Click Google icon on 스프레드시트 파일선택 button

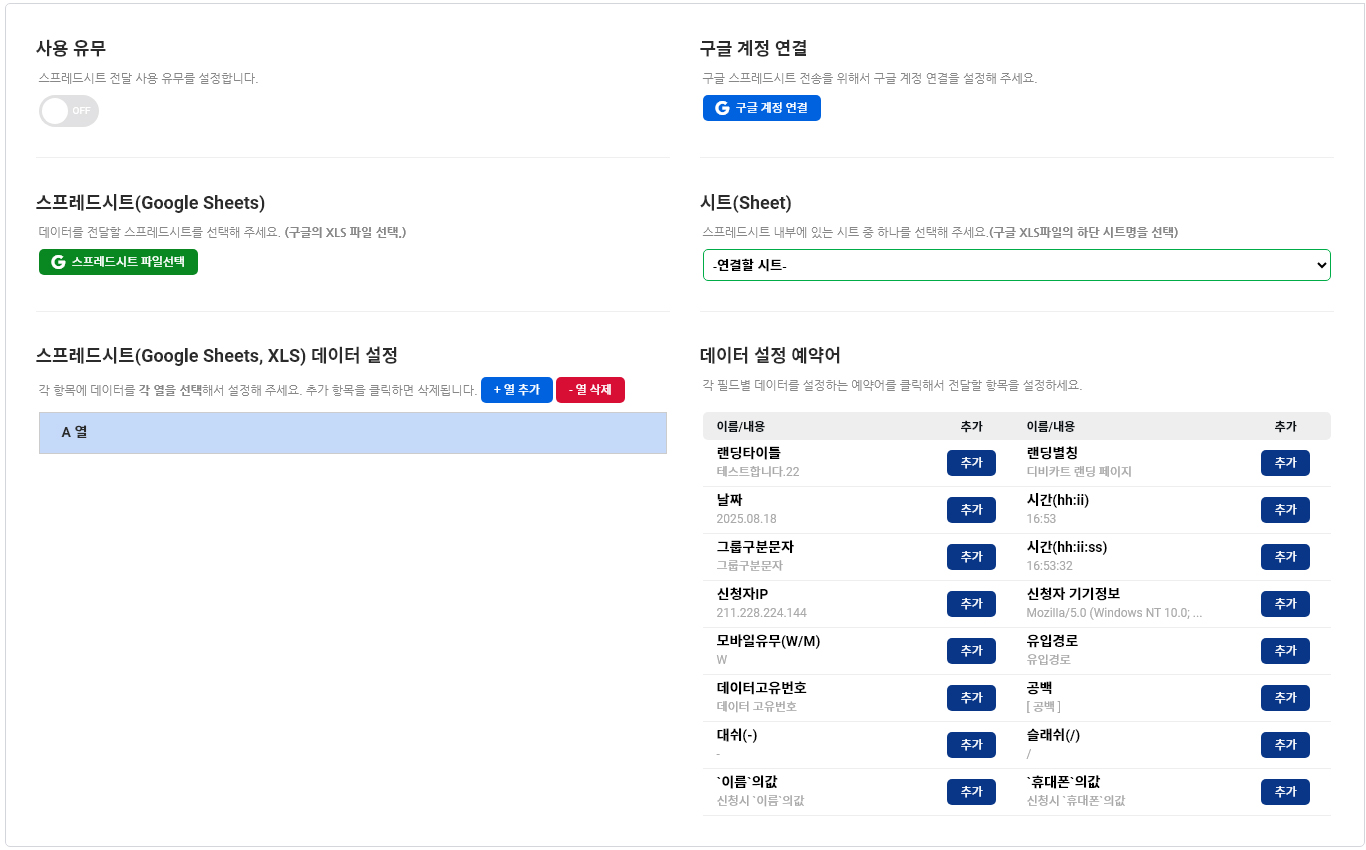(58, 262)
